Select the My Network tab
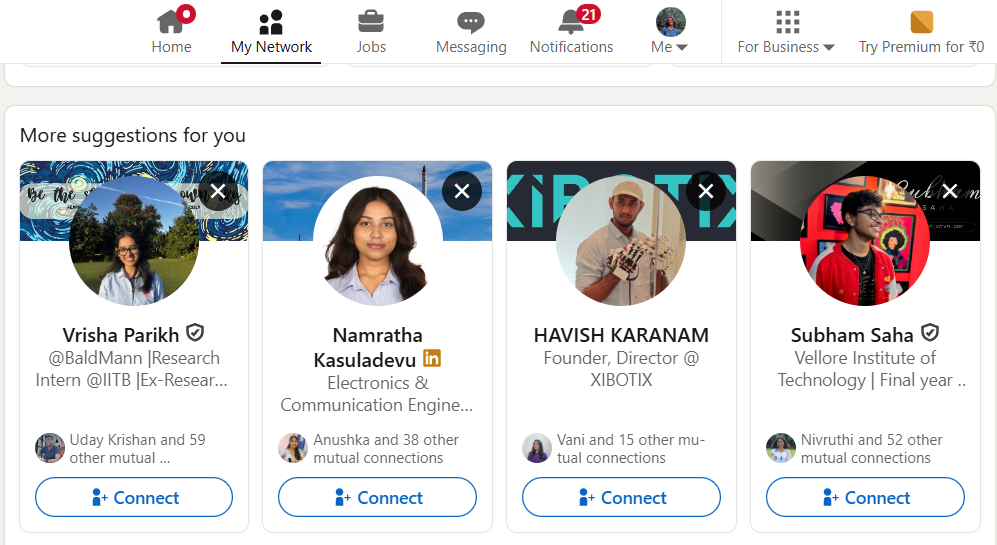This screenshot has height=545, width=997. 271,32
